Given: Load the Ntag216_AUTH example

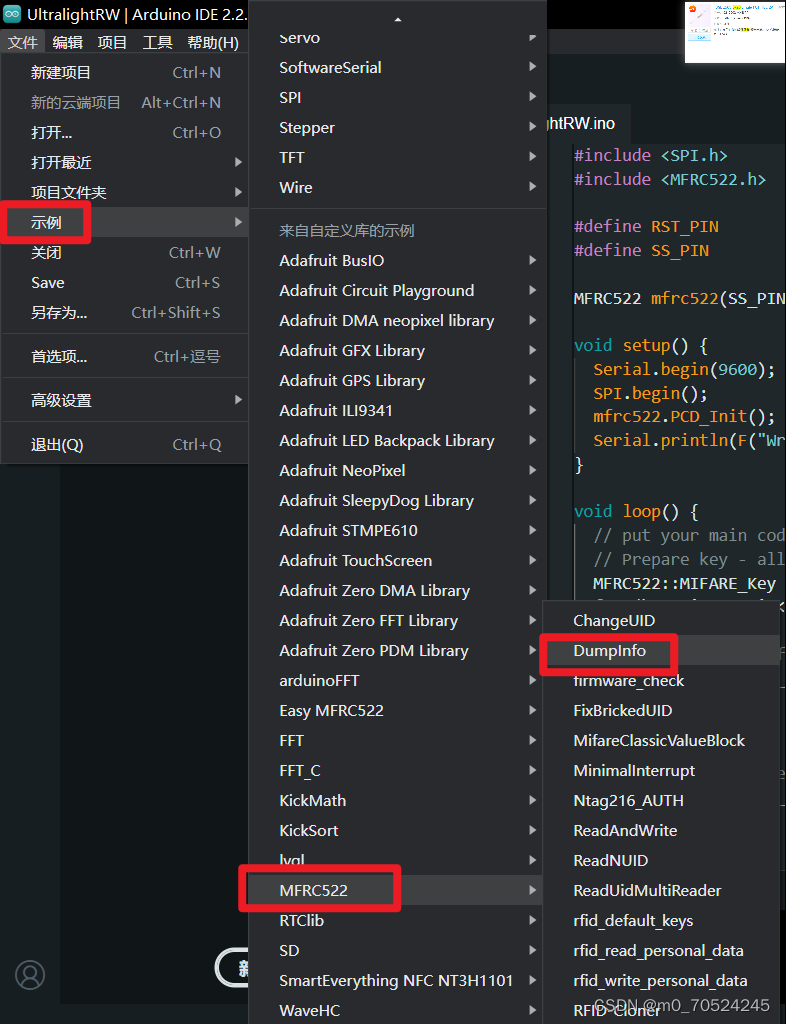Looking at the screenshot, I should (663, 801).
